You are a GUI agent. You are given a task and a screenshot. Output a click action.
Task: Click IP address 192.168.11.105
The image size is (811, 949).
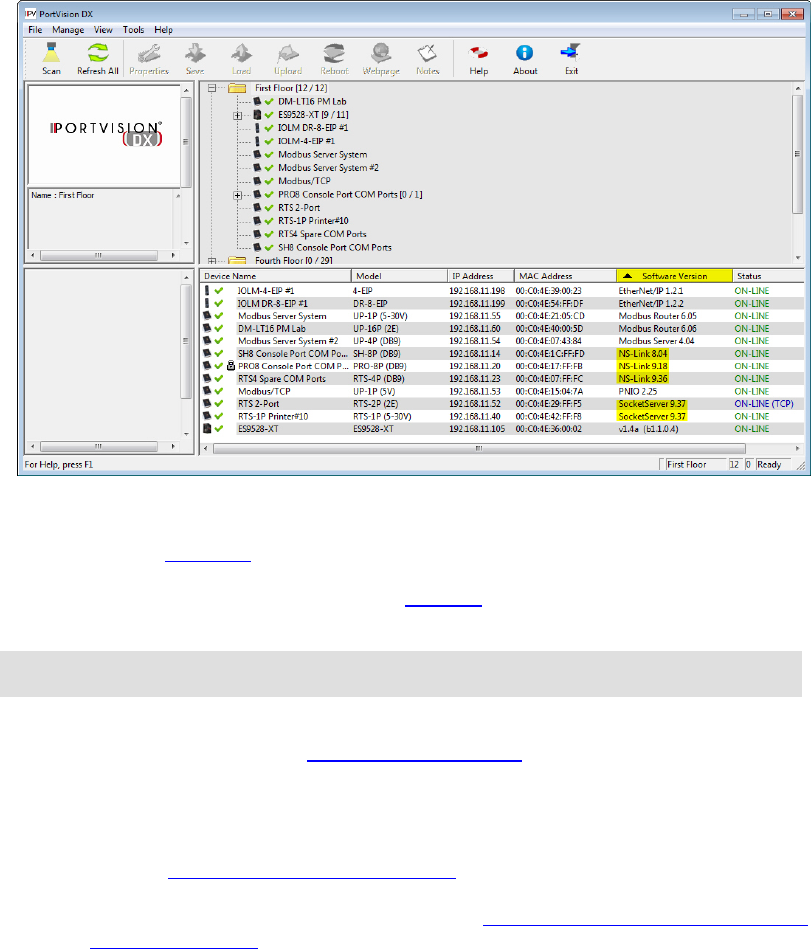(477, 429)
